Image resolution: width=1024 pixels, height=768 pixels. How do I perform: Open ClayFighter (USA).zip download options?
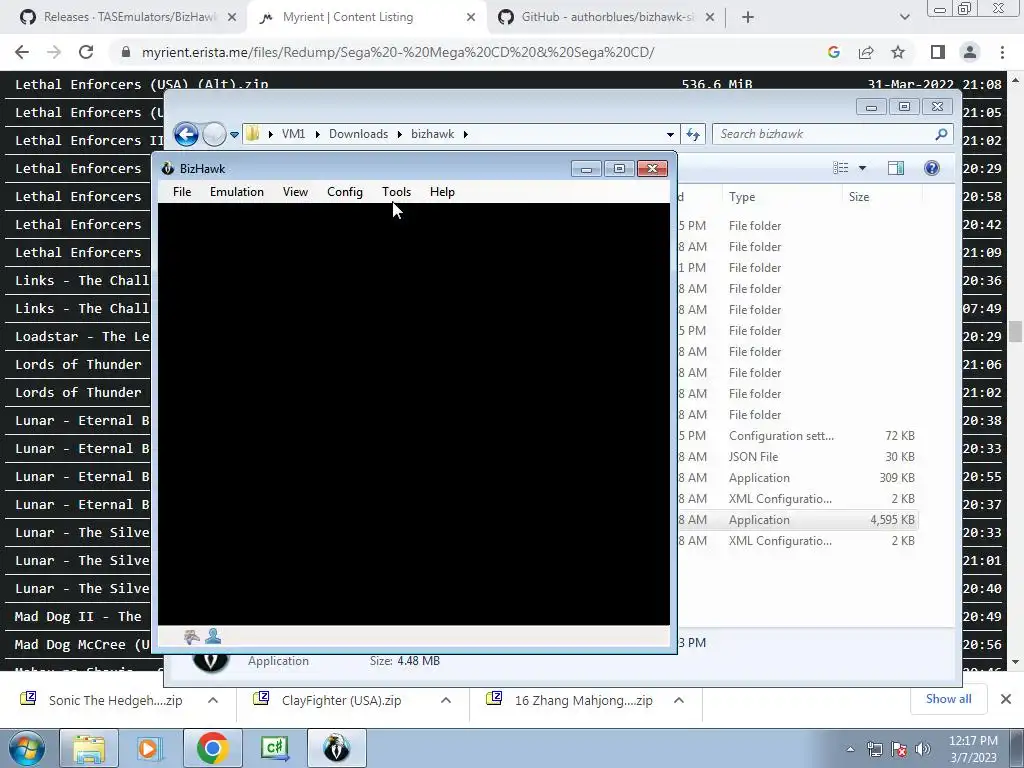446,700
